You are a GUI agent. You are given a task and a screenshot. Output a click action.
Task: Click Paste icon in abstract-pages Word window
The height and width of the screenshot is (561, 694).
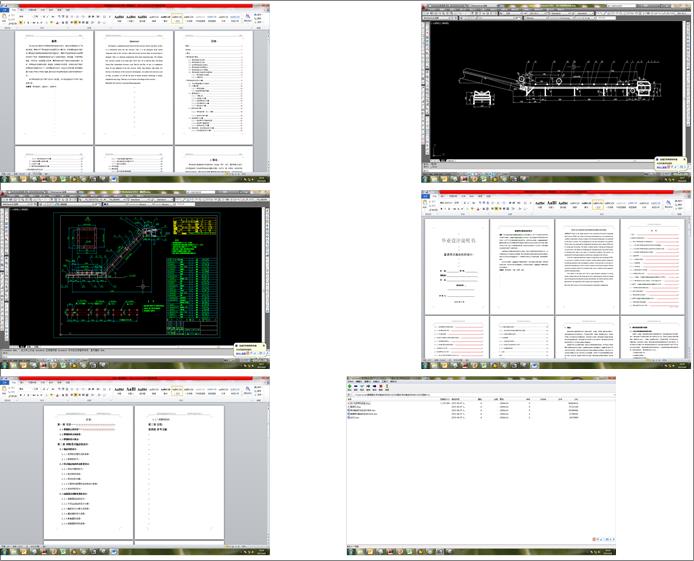(x=4, y=17)
